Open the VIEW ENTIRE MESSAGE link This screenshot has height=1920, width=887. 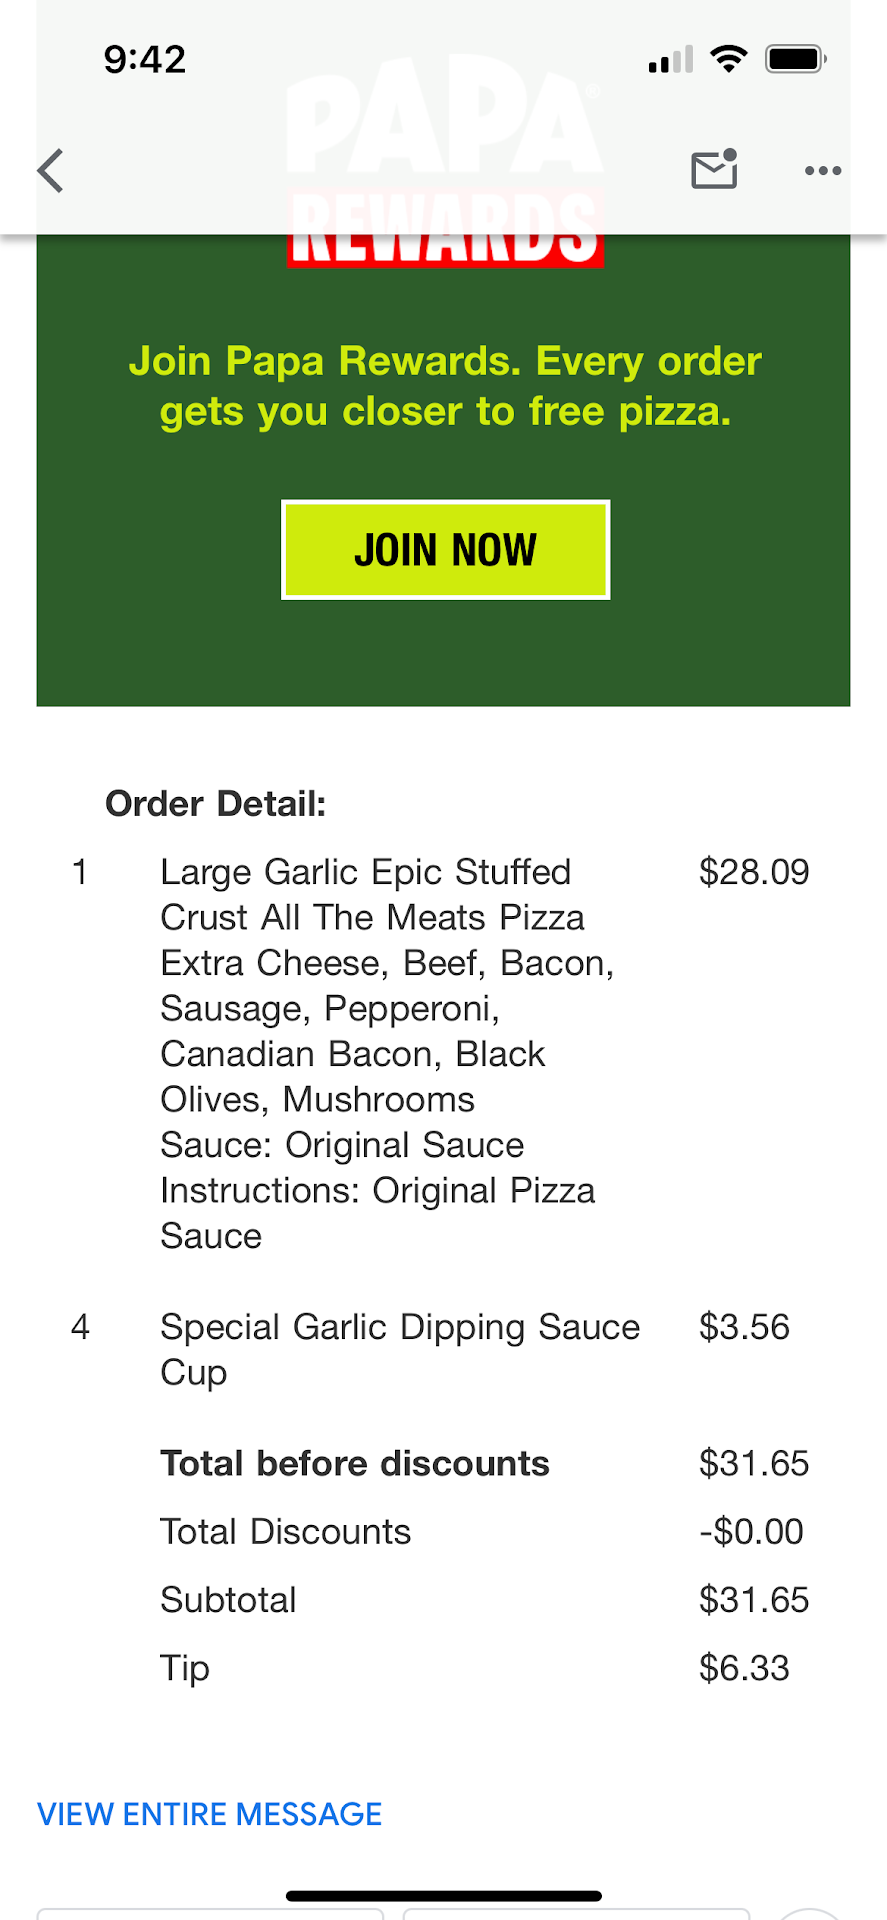pos(209,1814)
